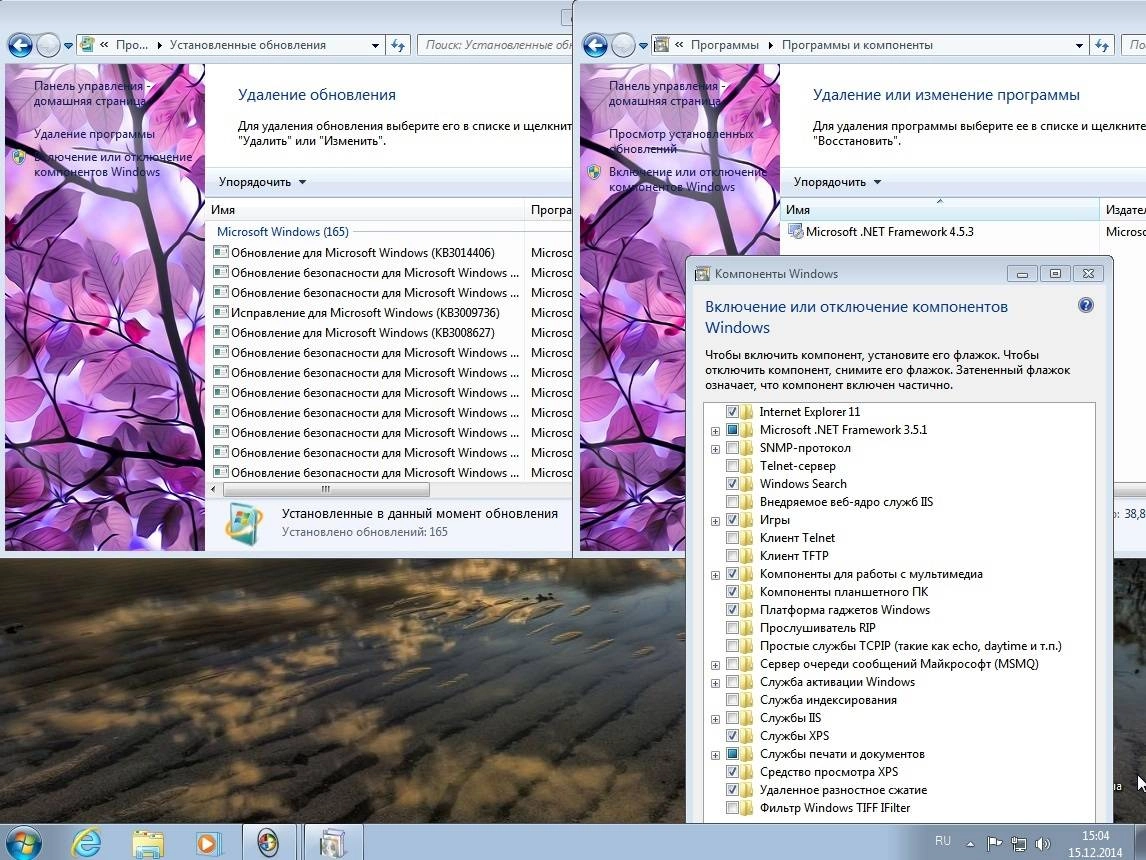Click icon of fix KB3009736
Image resolution: width=1146 pixels, height=860 pixels.
[220, 312]
